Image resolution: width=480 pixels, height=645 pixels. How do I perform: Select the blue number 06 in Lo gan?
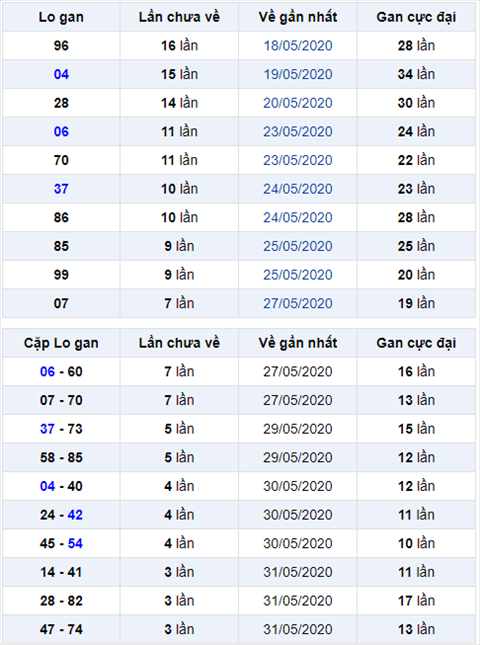(61, 132)
